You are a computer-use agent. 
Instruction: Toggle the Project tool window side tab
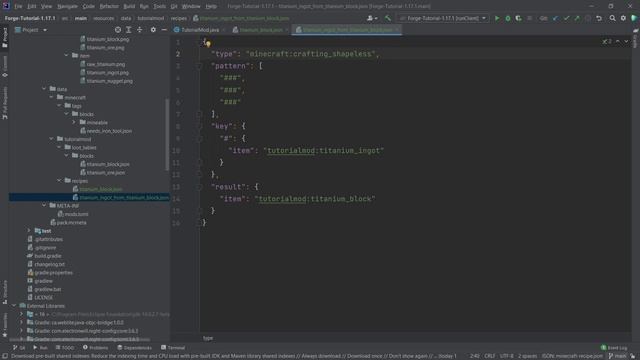(5, 38)
